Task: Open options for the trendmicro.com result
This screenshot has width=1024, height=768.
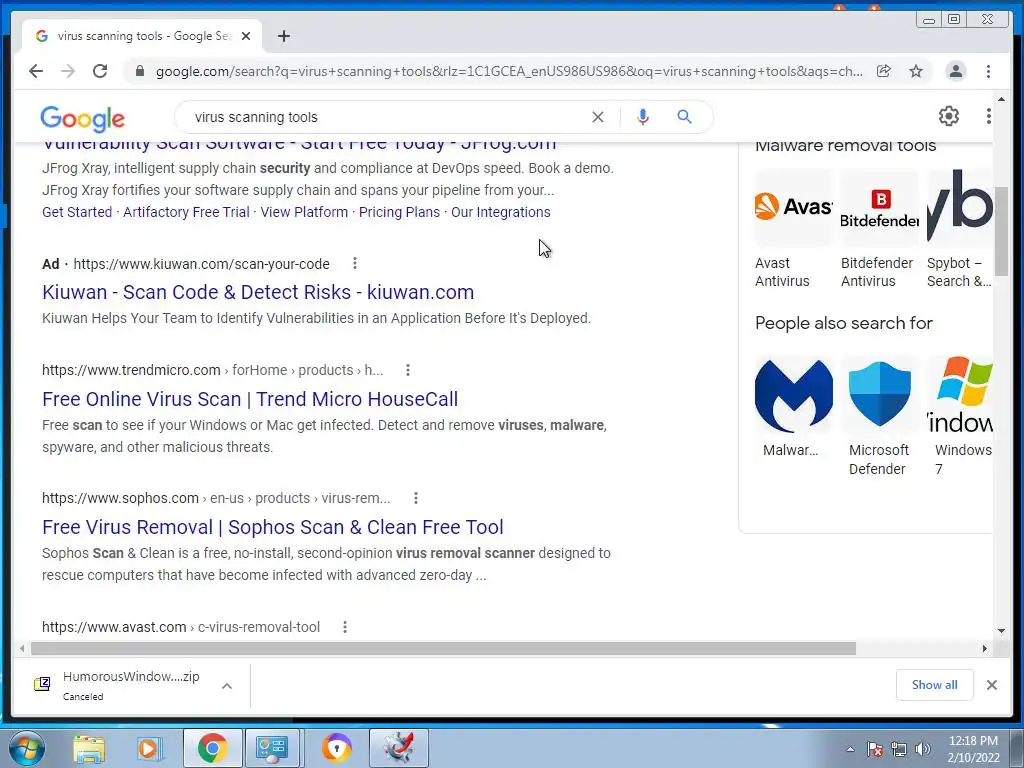Action: point(408,370)
